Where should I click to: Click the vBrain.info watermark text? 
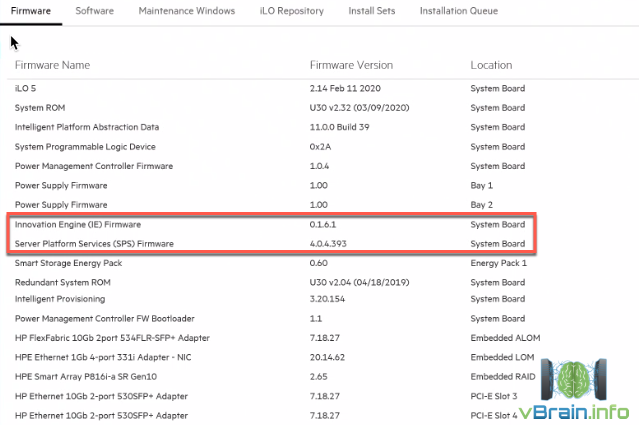[575, 412]
